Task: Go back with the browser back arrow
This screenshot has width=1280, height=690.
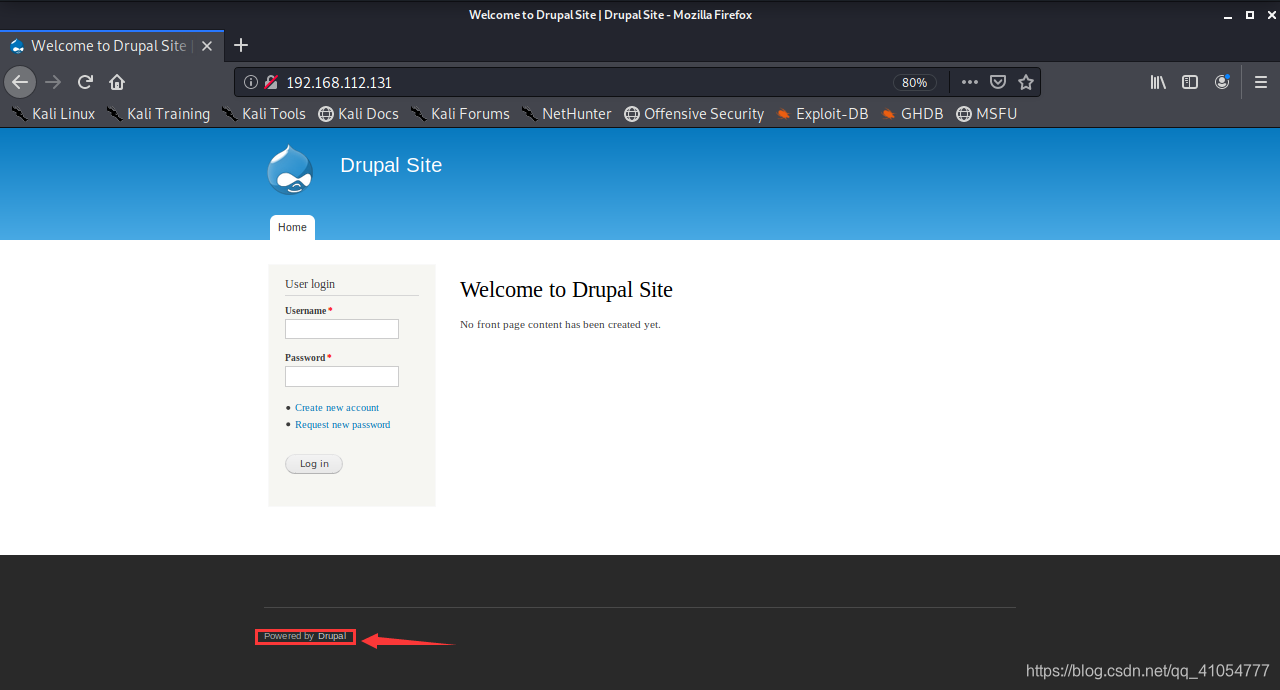Action: [20, 82]
